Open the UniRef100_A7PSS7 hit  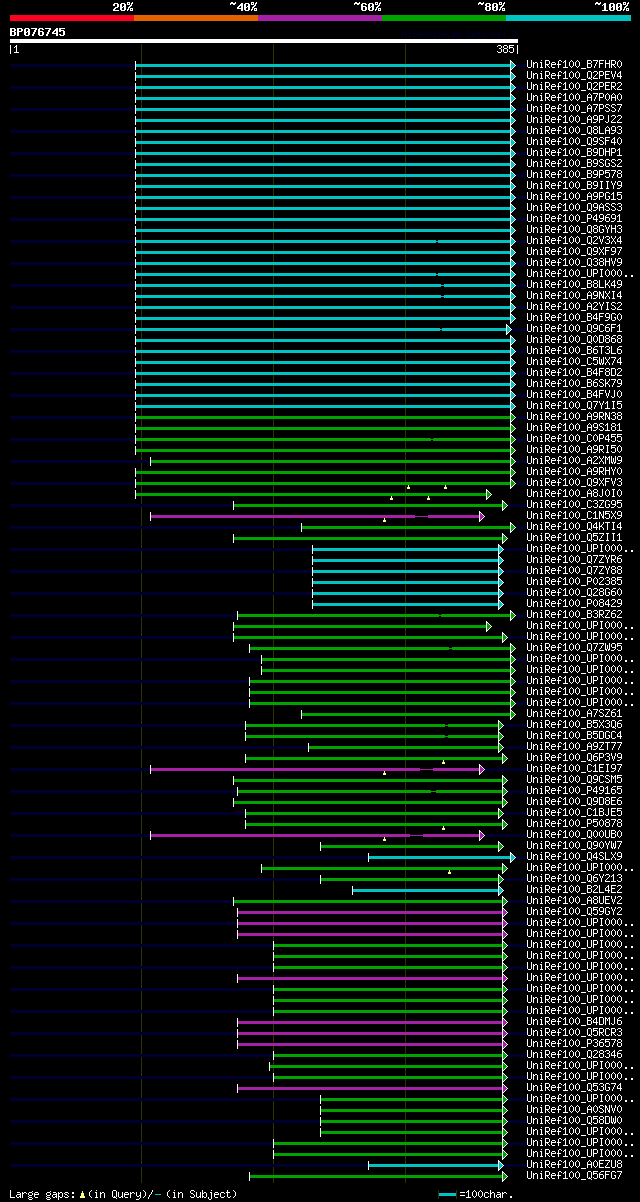574,108
